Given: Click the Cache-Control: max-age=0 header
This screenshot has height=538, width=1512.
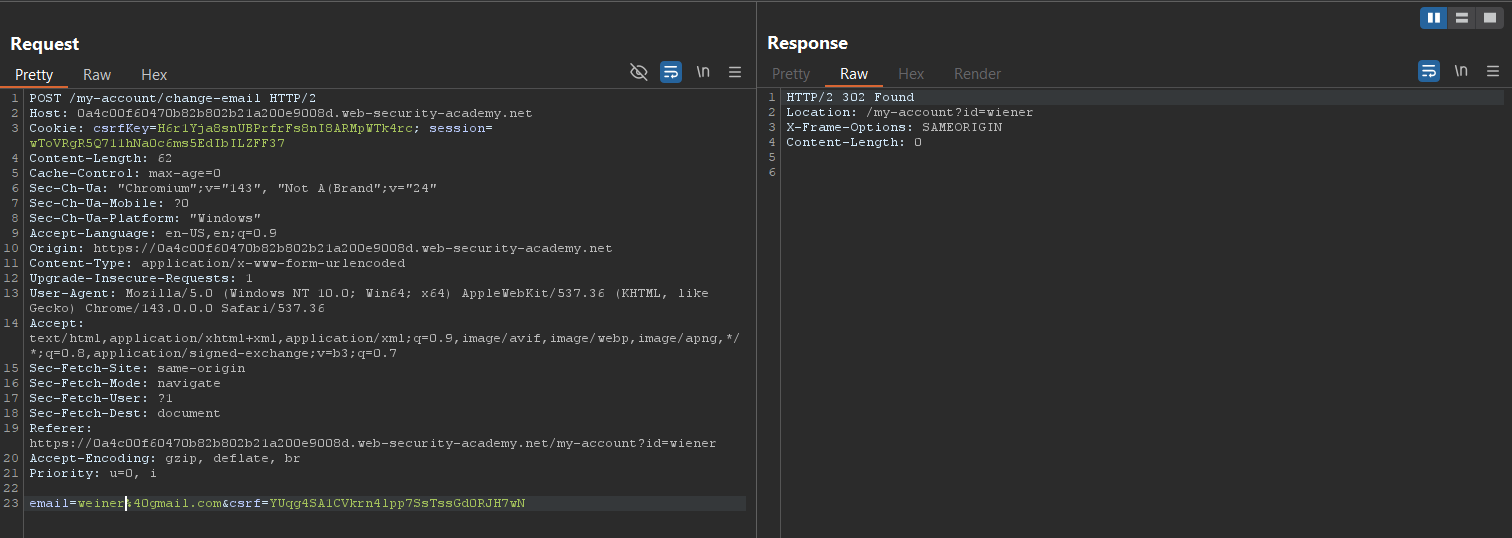Looking at the screenshot, I should click(x=125, y=173).
